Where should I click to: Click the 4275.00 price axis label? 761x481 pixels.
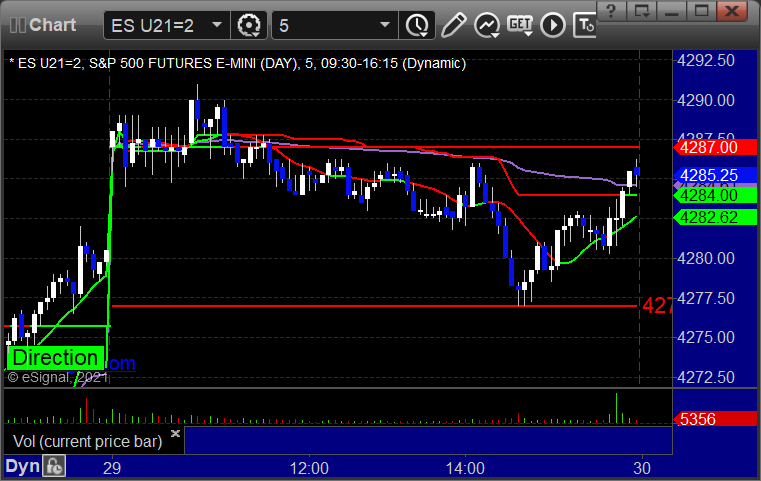[706, 337]
